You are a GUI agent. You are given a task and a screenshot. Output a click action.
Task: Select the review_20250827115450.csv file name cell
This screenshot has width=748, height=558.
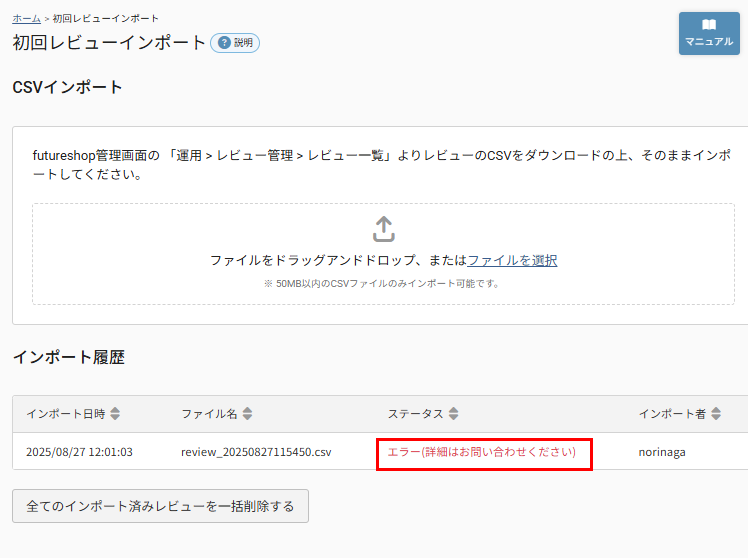(256, 452)
